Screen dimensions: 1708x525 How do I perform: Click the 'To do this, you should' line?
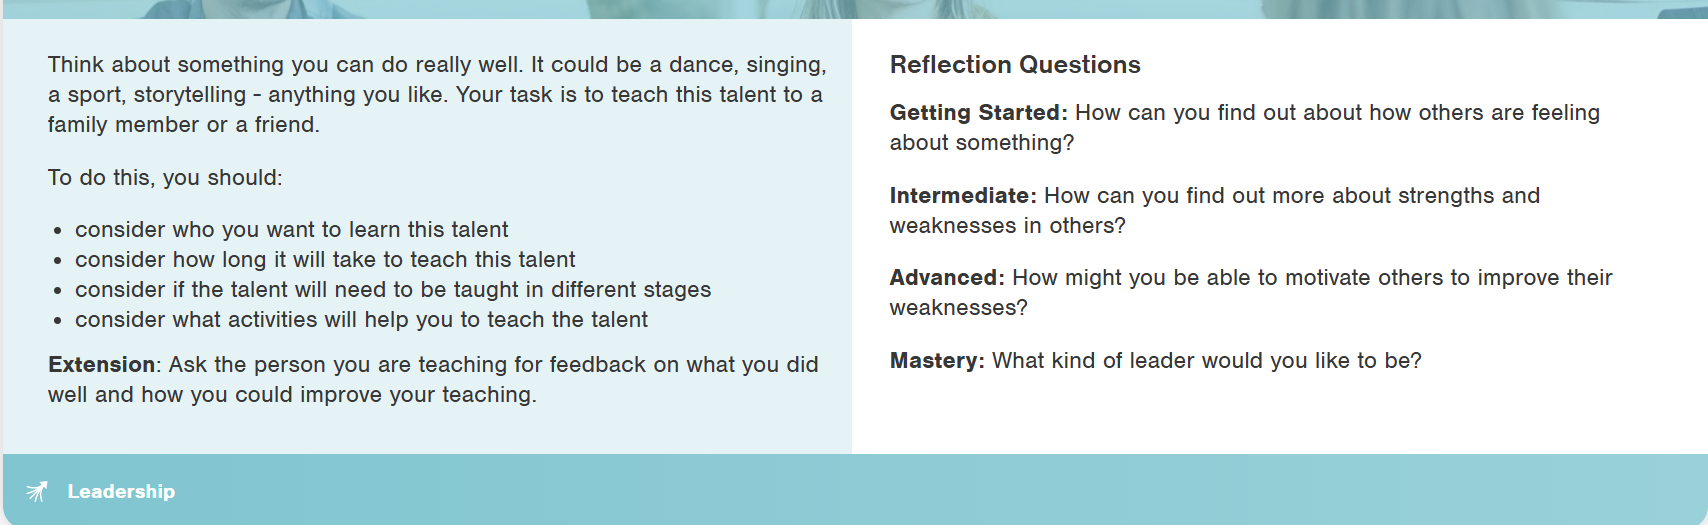[x=165, y=178]
